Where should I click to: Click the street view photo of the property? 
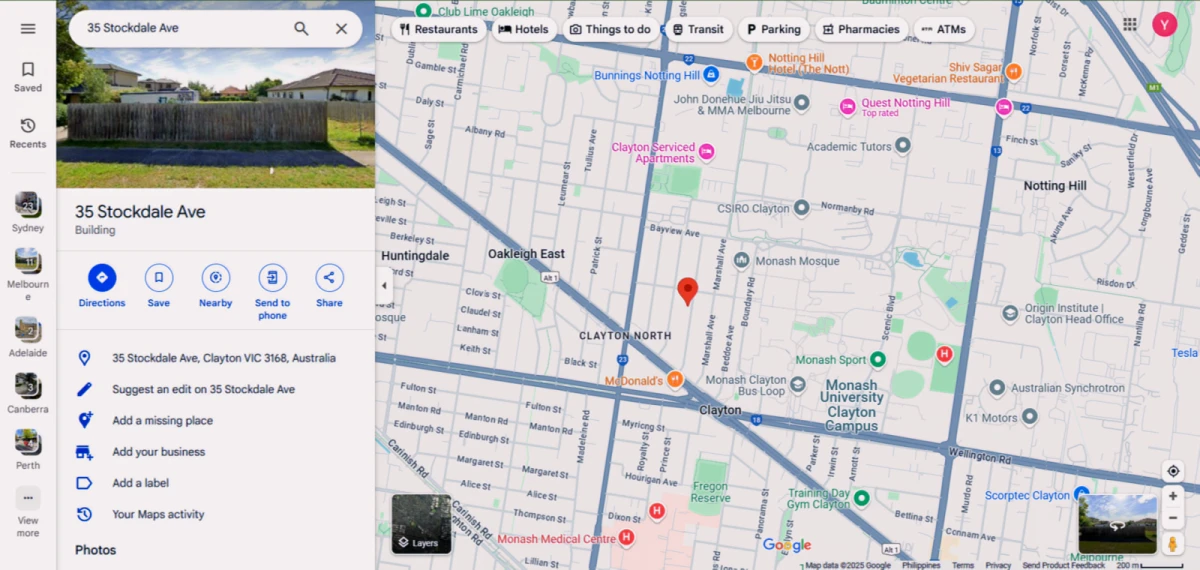click(215, 94)
